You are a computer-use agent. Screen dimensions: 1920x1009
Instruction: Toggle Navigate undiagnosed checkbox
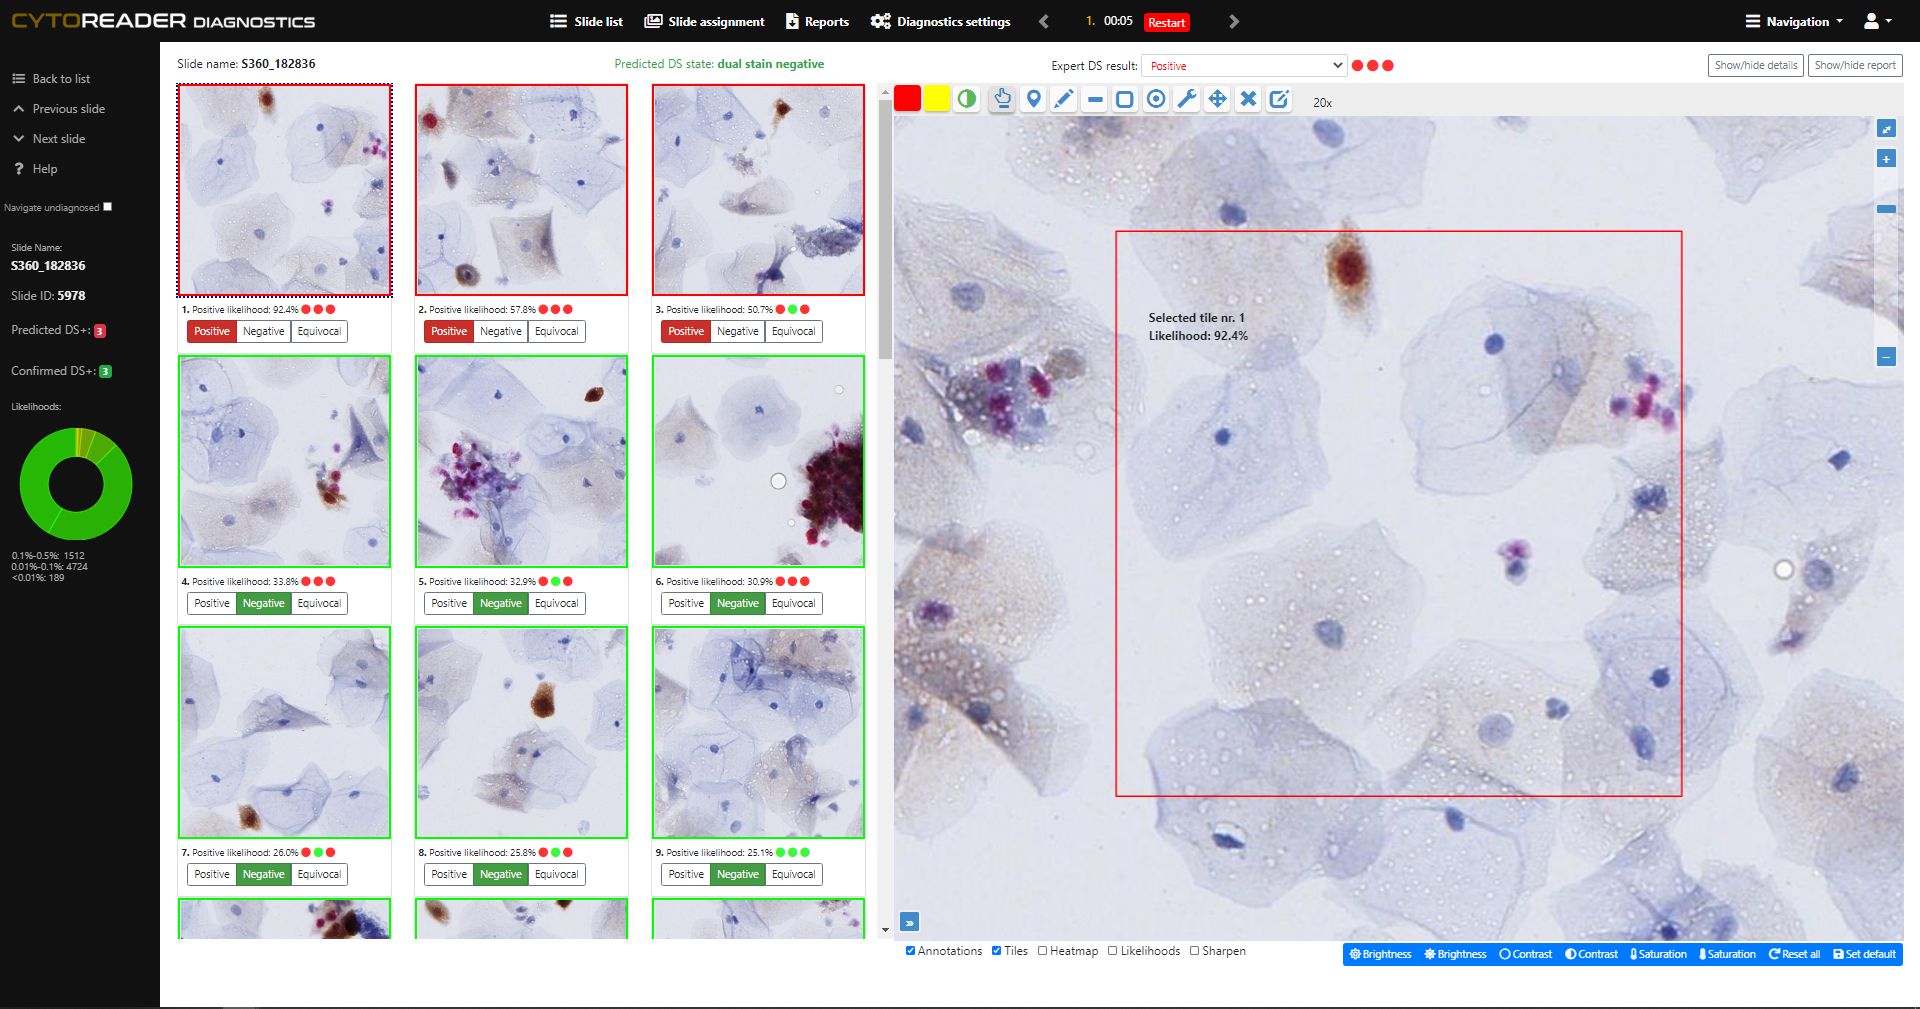(108, 207)
